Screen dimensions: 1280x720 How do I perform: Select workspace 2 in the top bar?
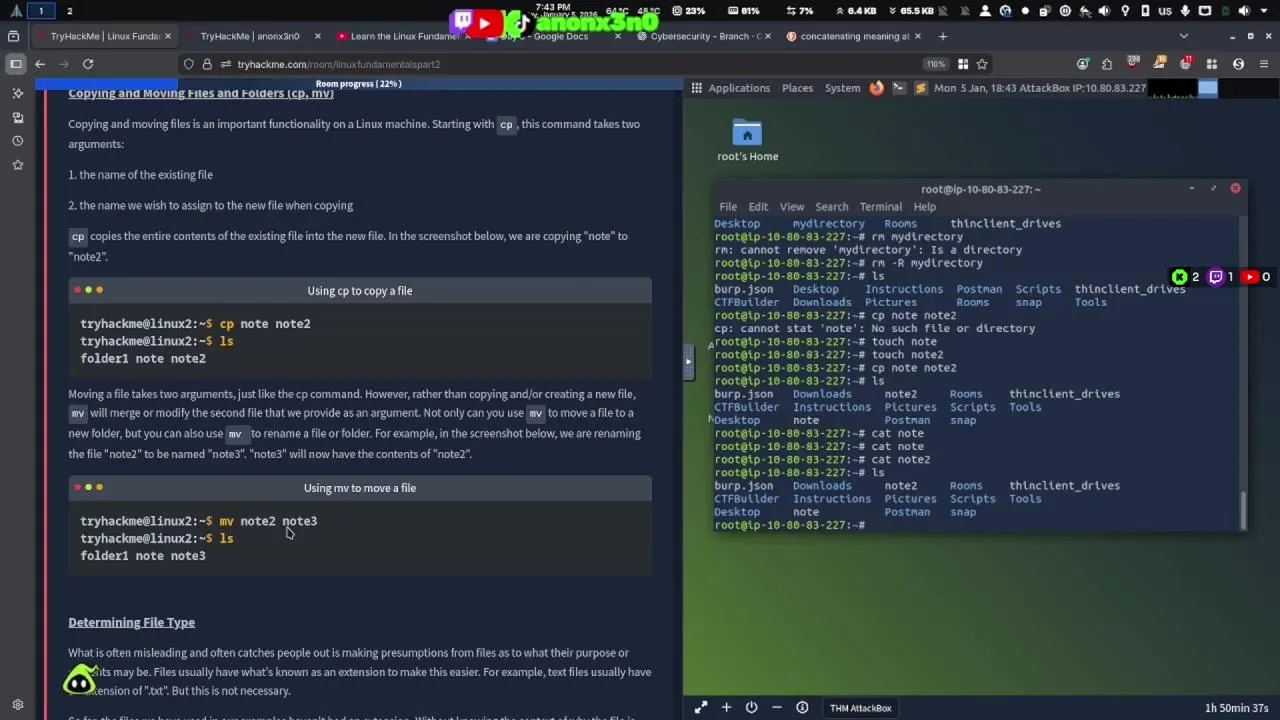[x=69, y=11]
